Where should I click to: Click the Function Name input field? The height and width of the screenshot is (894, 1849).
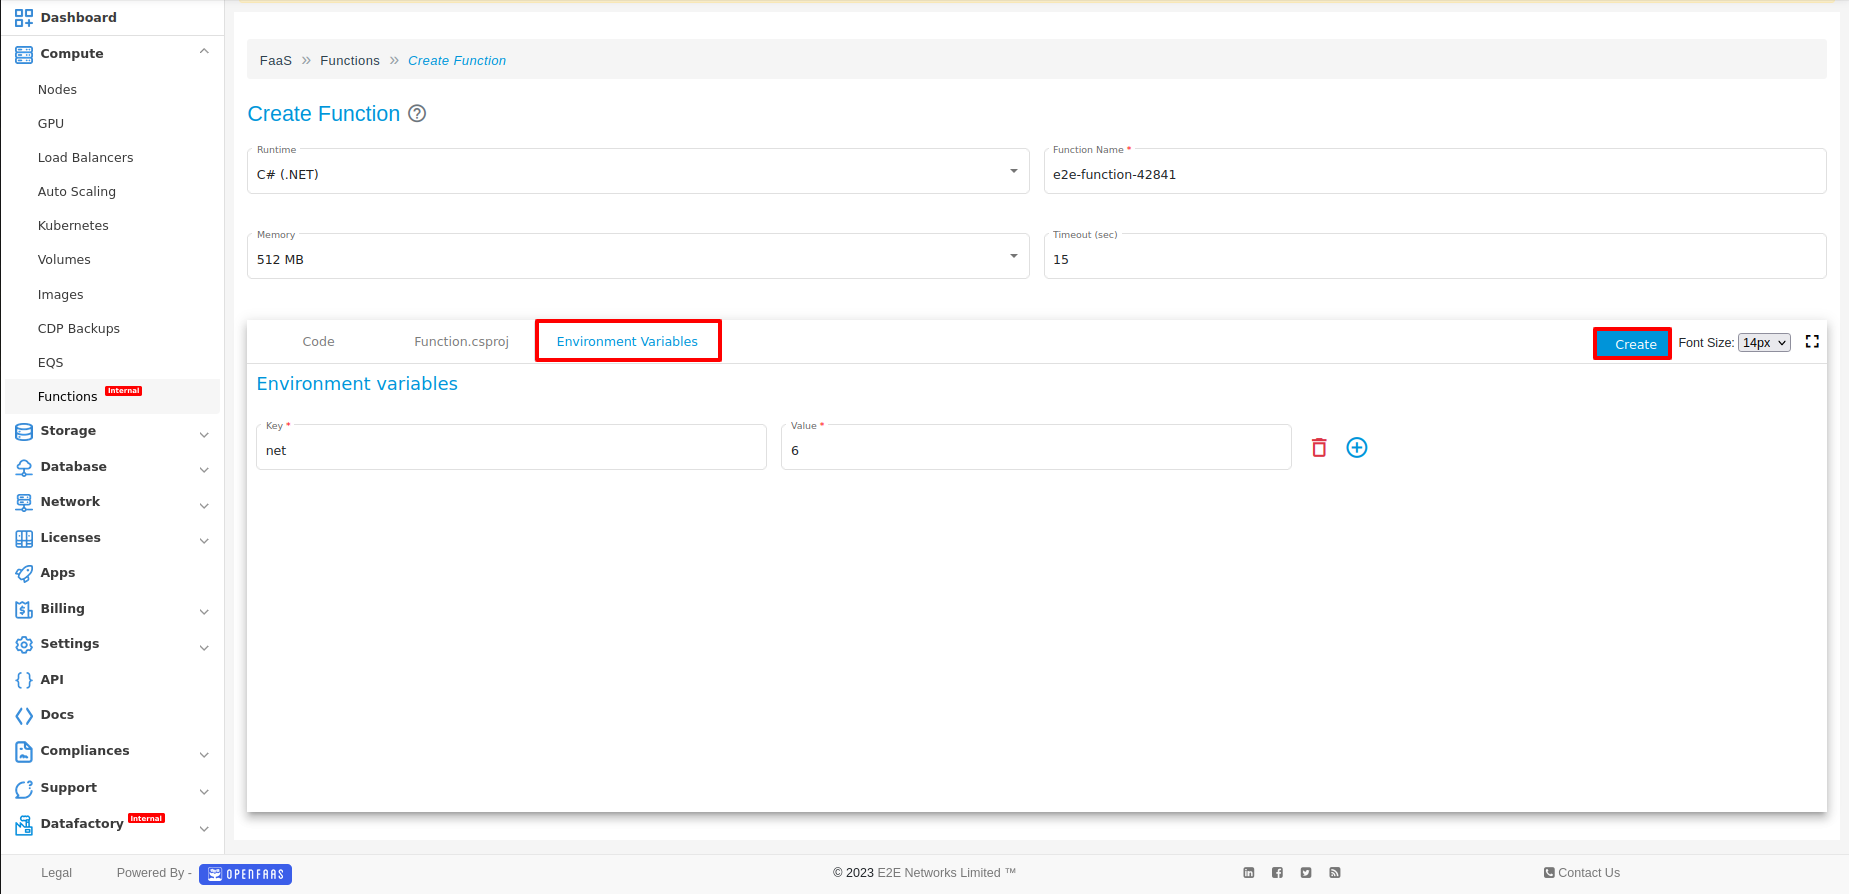1435,171
